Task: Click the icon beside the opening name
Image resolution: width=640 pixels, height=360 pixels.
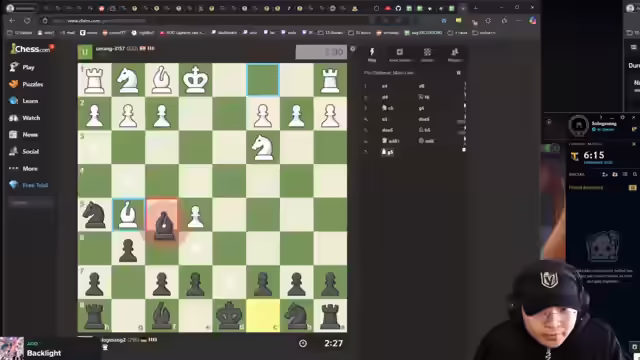Action: click(459, 73)
